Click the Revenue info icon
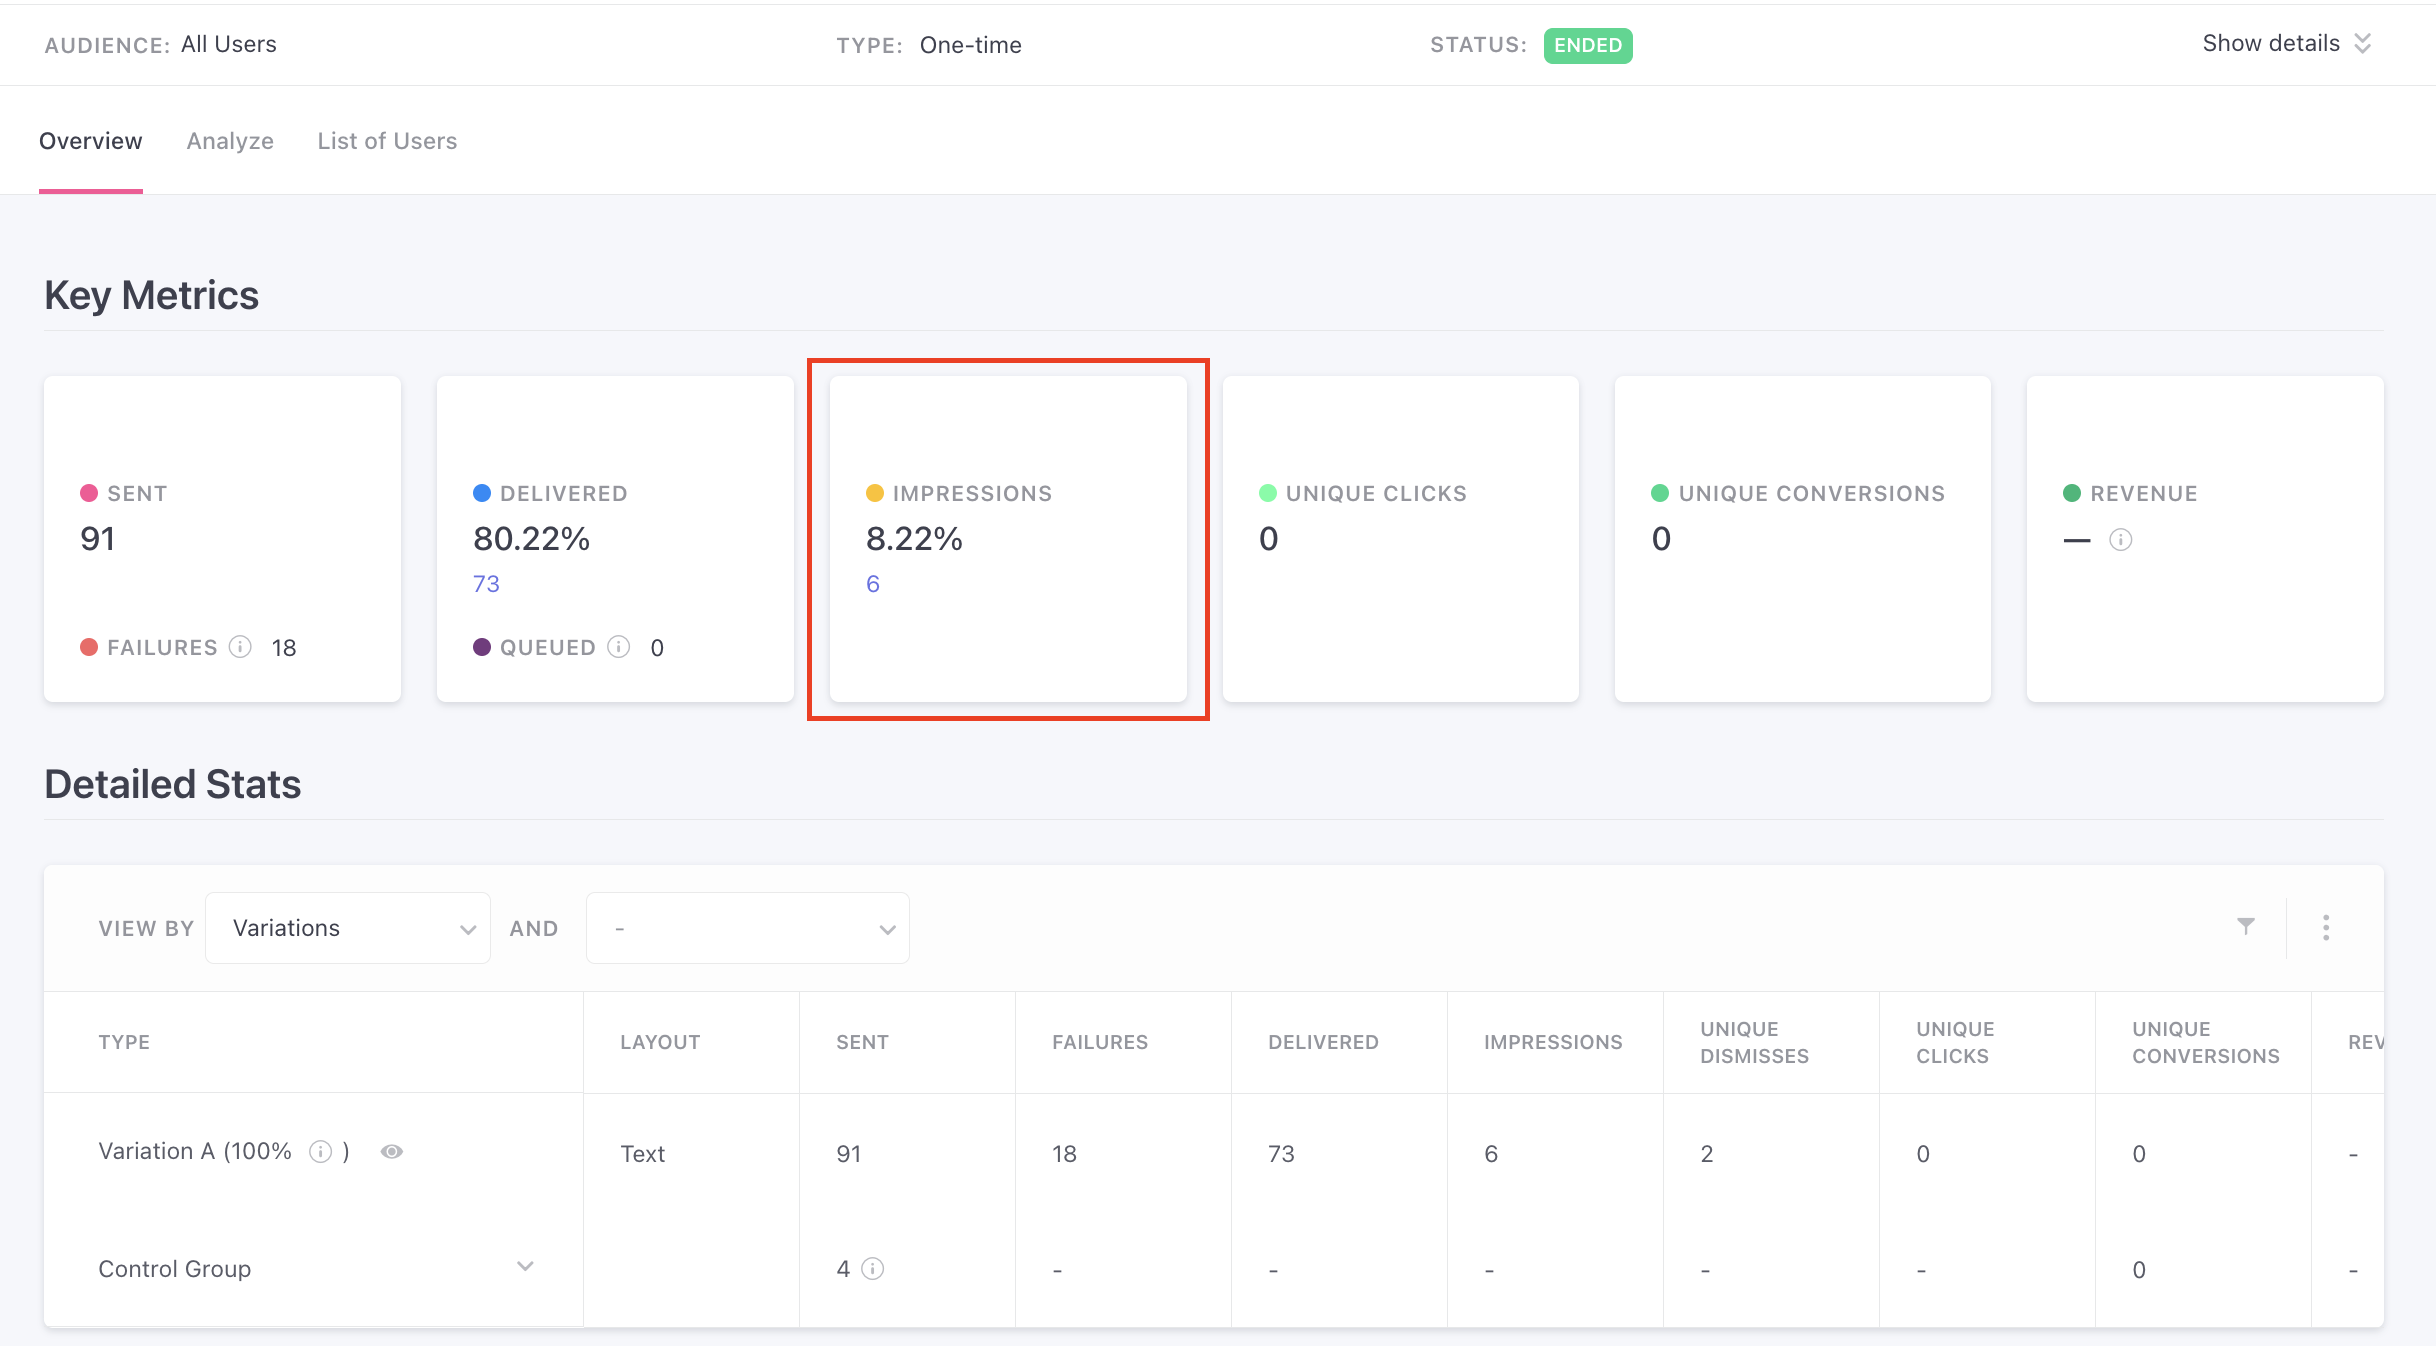 2120,540
